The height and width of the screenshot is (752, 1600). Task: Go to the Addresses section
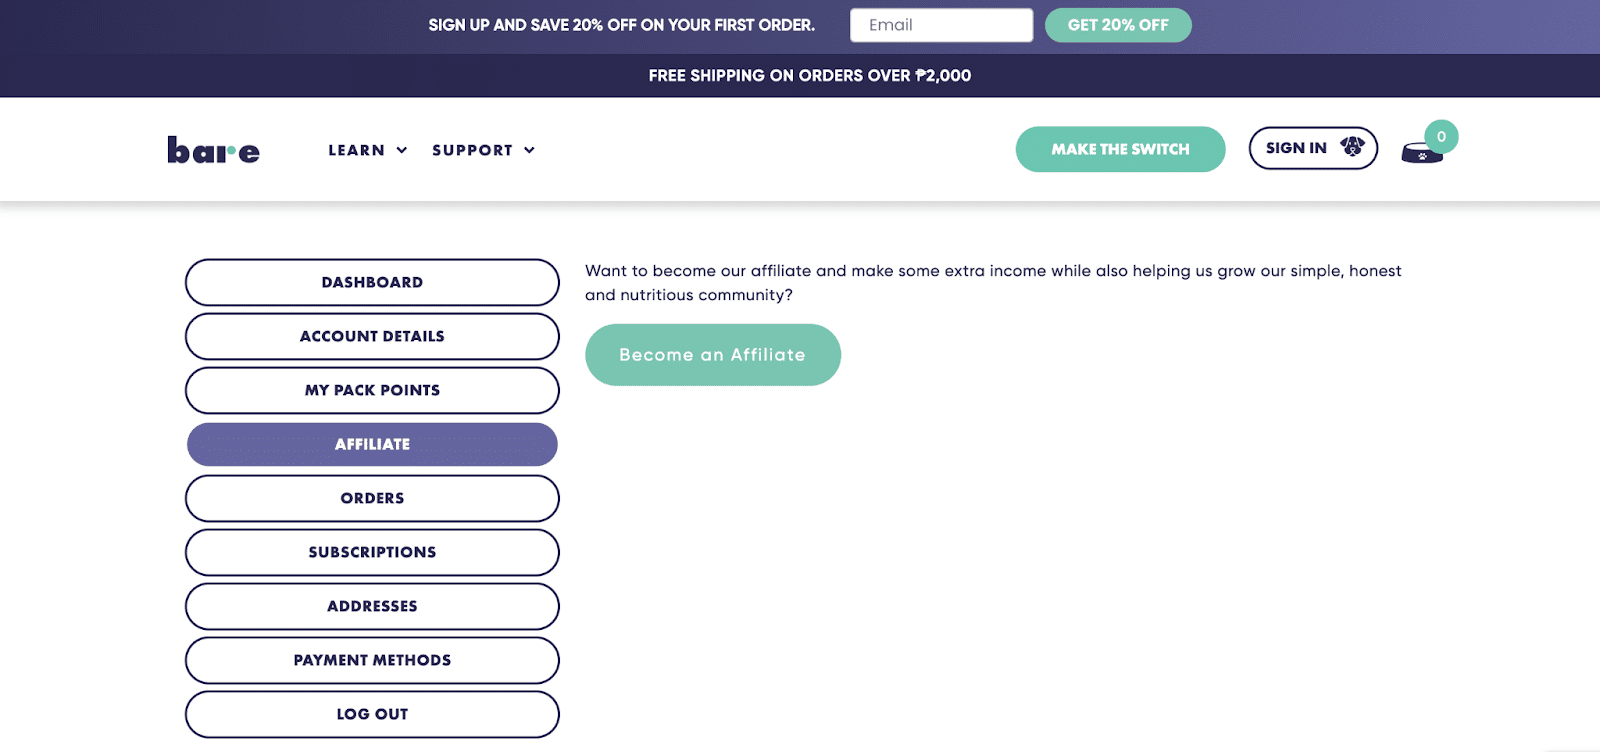pos(372,606)
